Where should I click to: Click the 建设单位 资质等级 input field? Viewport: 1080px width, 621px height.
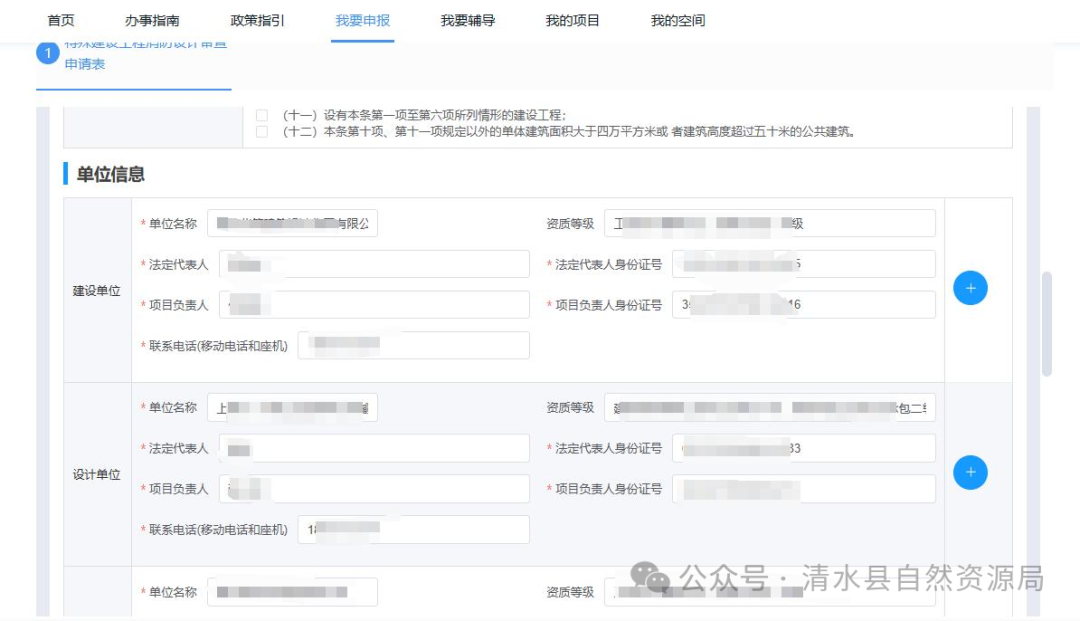(x=770, y=222)
